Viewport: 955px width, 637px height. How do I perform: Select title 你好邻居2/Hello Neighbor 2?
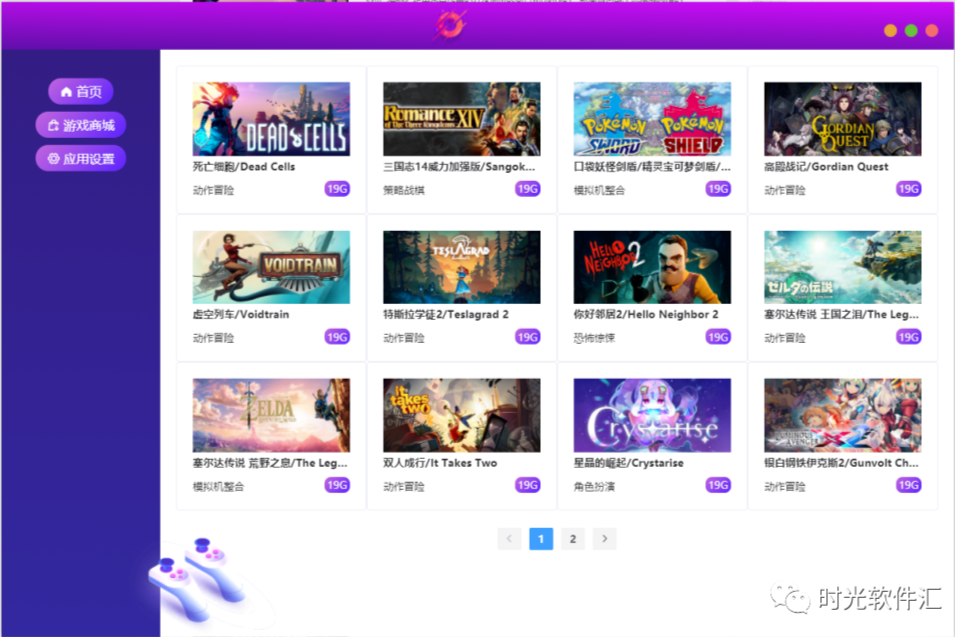[646, 315]
